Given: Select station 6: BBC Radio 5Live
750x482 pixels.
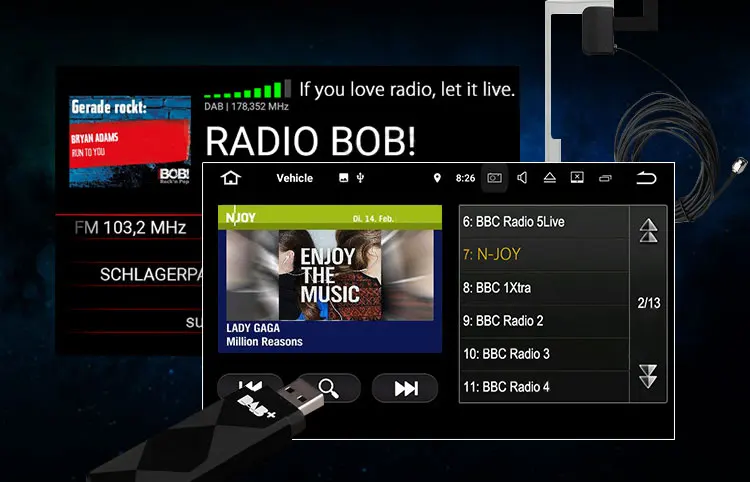Looking at the screenshot, I should pos(544,222).
